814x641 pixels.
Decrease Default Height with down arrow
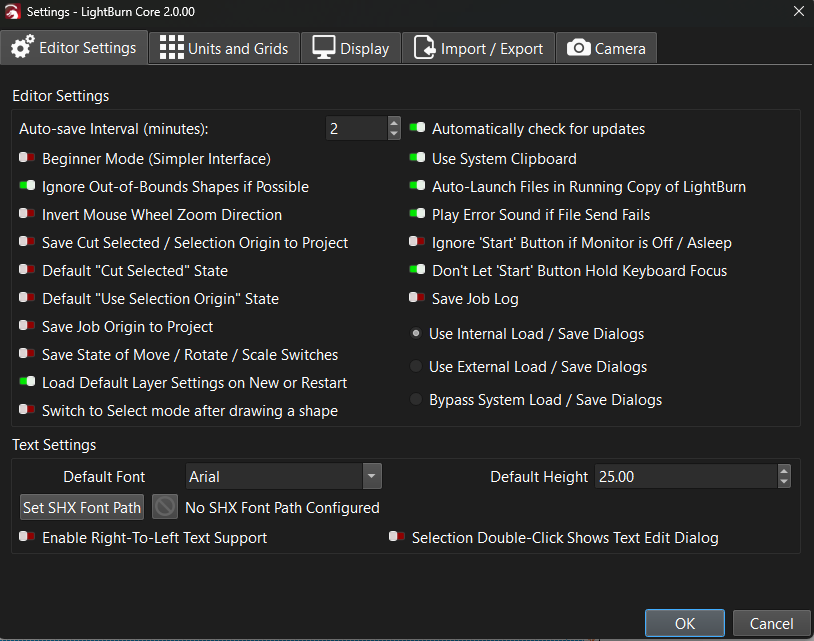pyautogui.click(x=784, y=483)
